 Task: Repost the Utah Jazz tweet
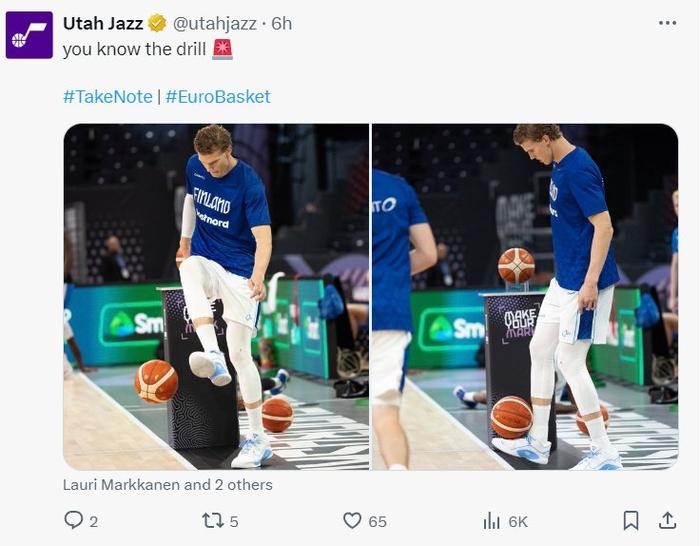213,520
